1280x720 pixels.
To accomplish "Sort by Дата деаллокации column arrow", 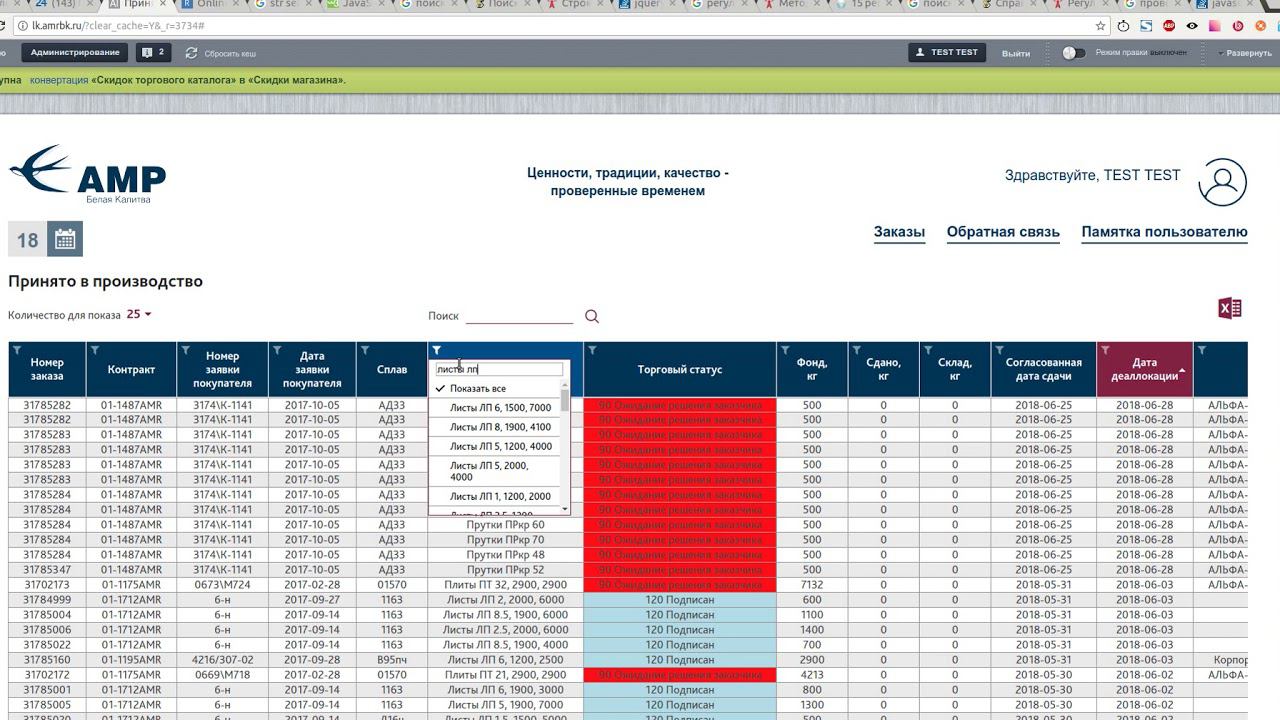I will click(1182, 370).
